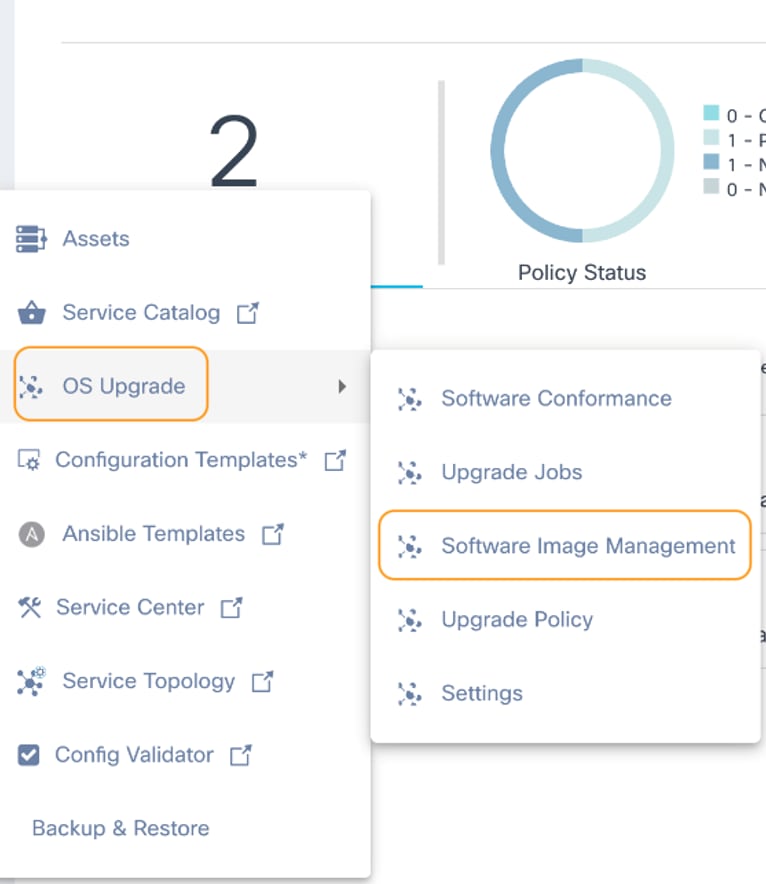The height and width of the screenshot is (884, 766).
Task: Click external link icon next to Ansible Templates
Action: click(x=272, y=534)
